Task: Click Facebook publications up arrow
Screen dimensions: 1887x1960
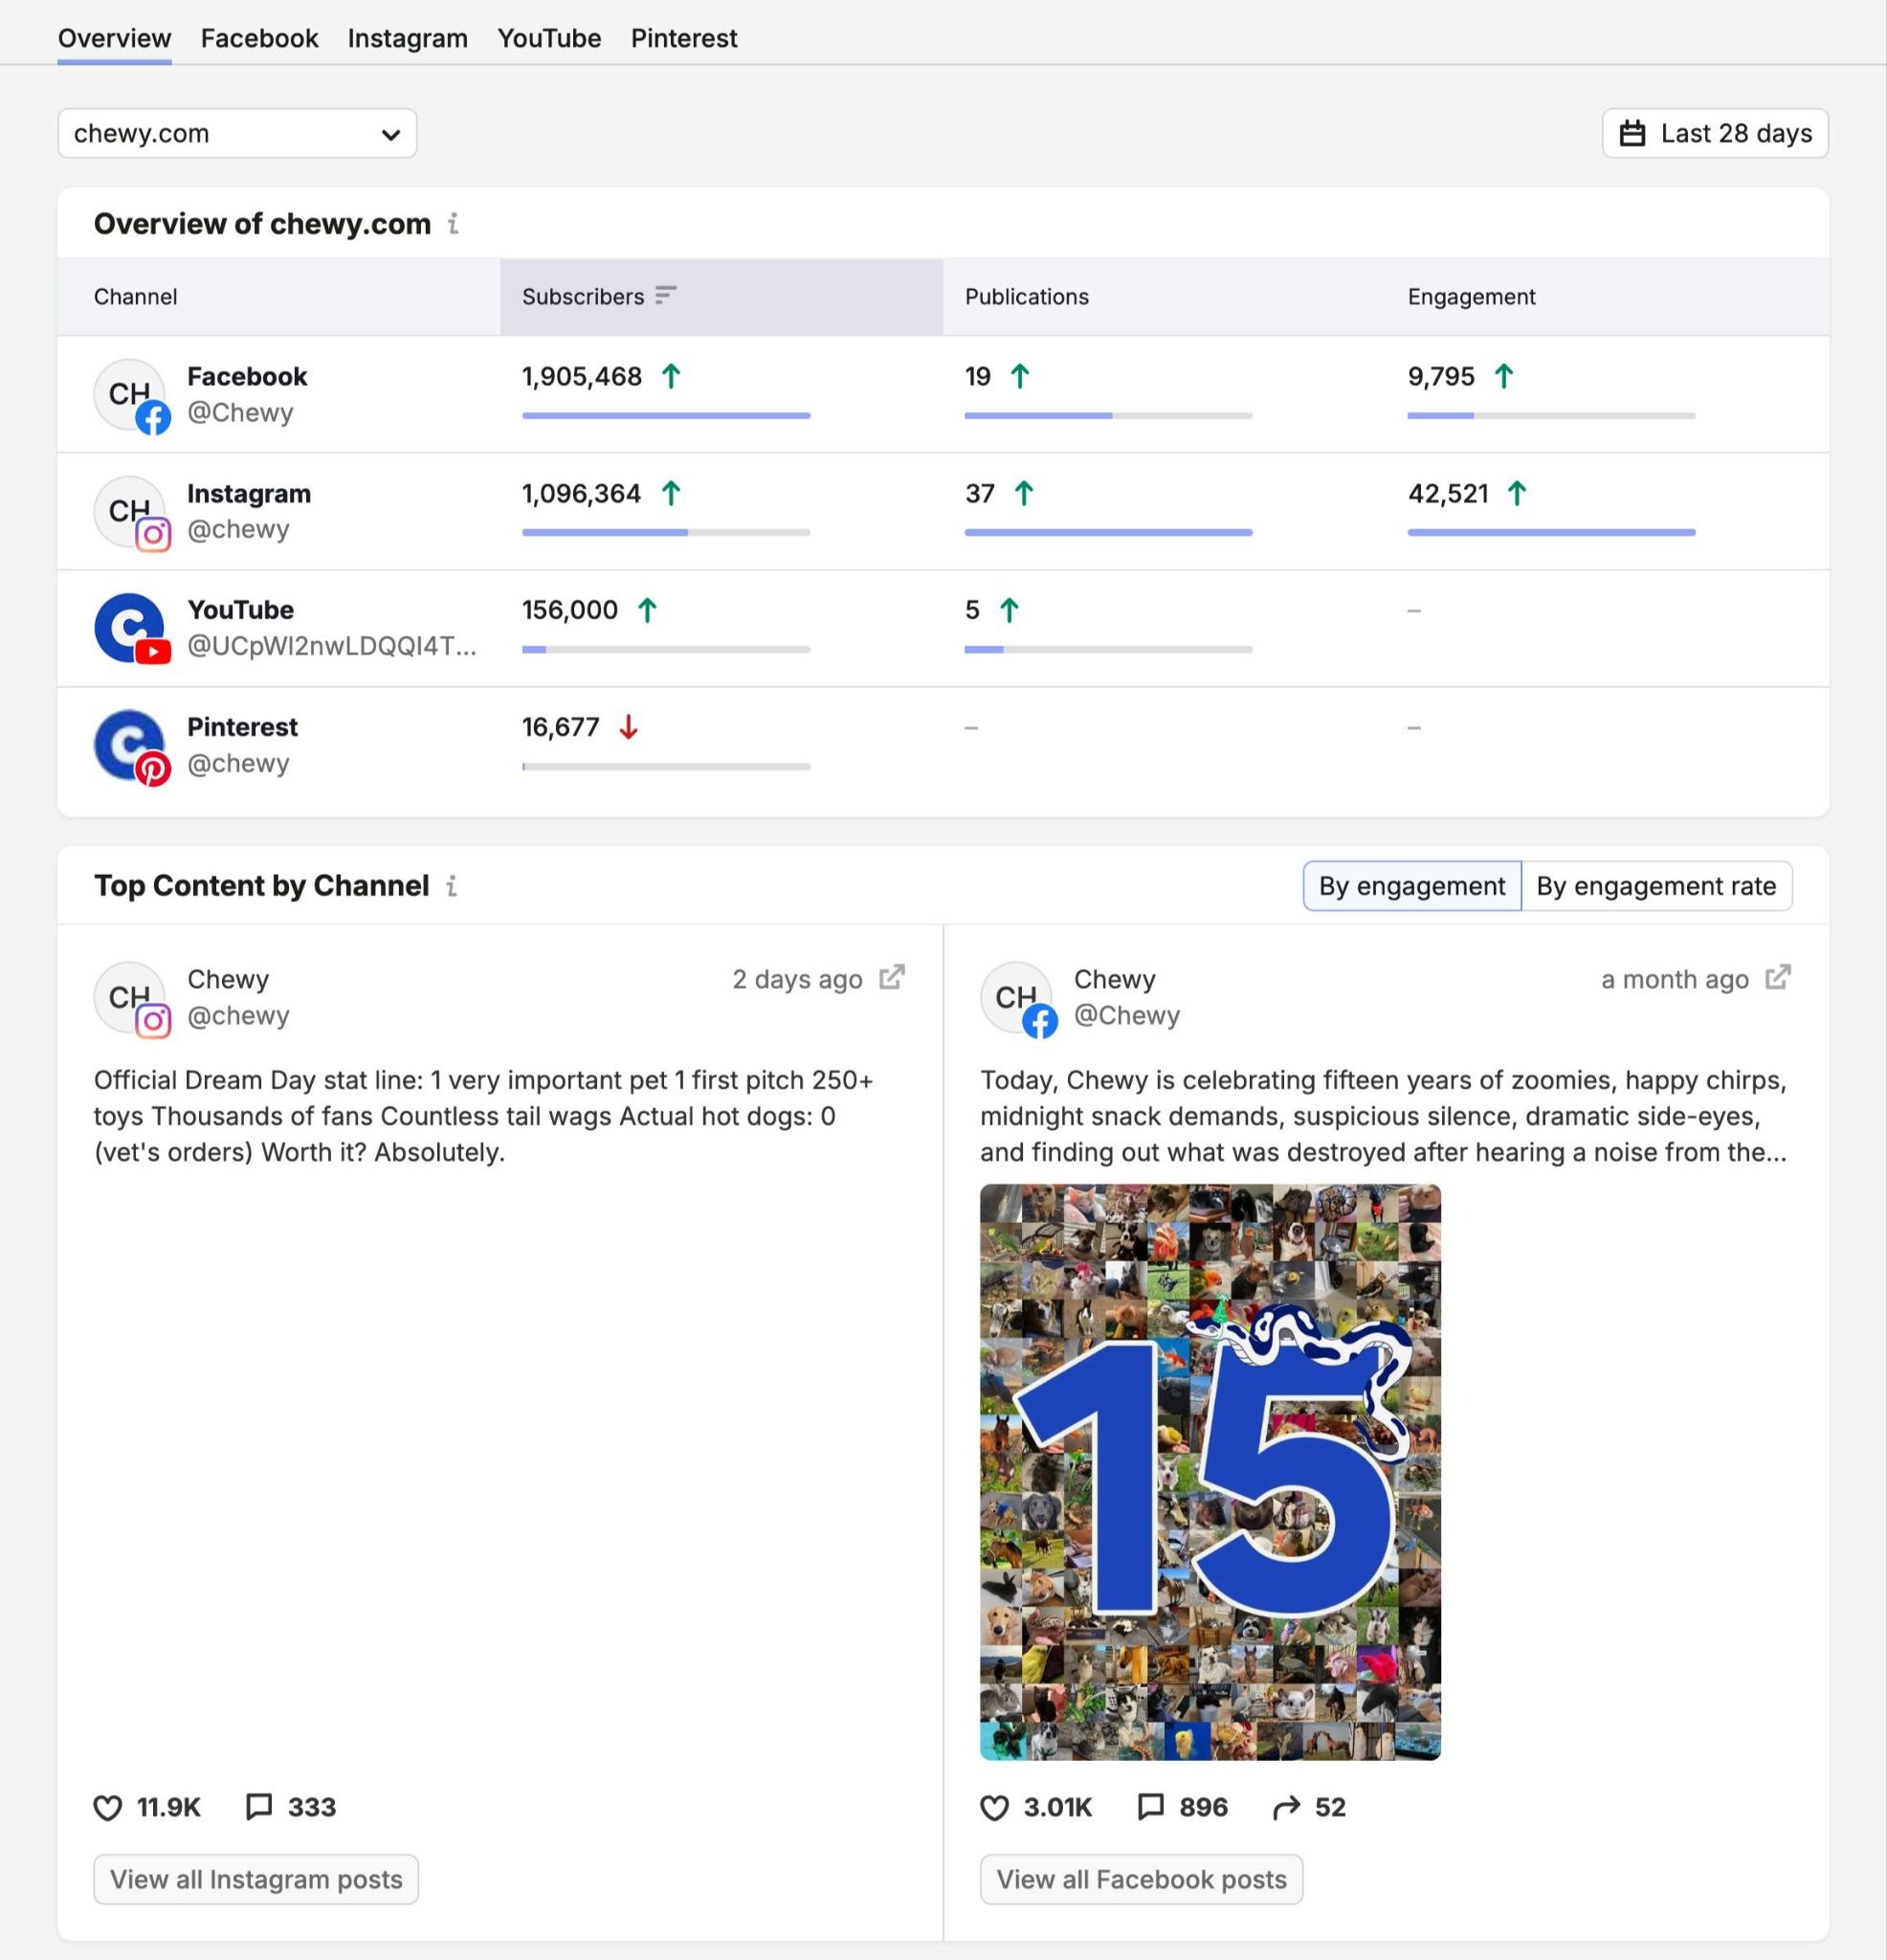Action: (x=1019, y=376)
